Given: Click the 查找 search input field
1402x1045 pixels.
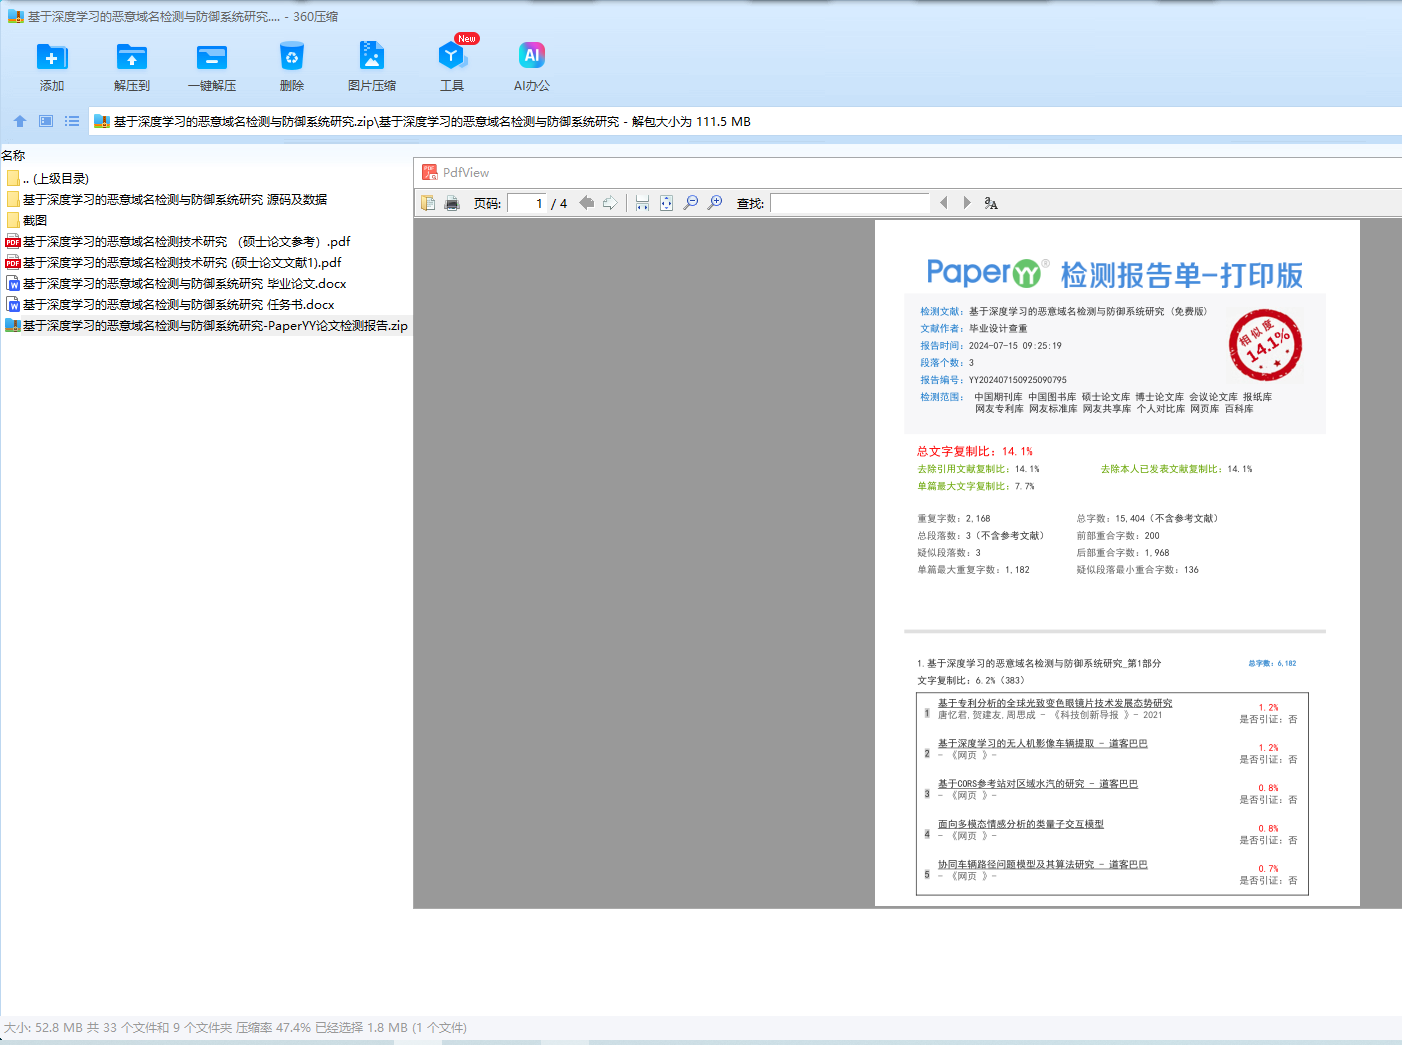Looking at the screenshot, I should pyautogui.click(x=850, y=203).
